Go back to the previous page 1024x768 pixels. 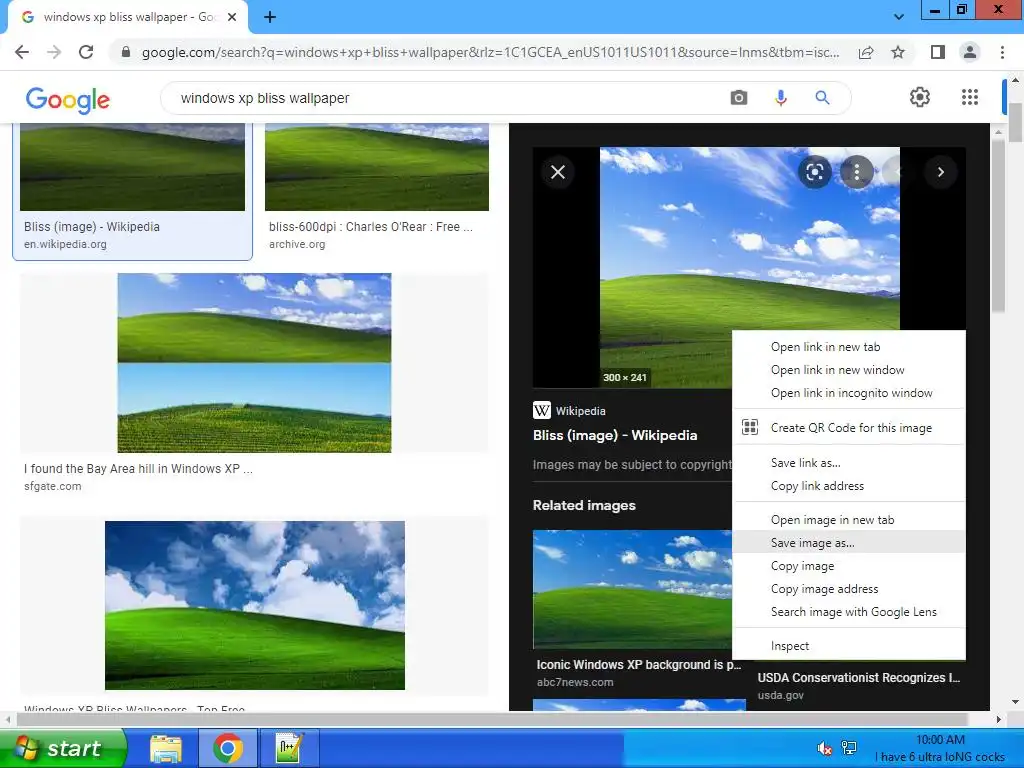pos(22,52)
